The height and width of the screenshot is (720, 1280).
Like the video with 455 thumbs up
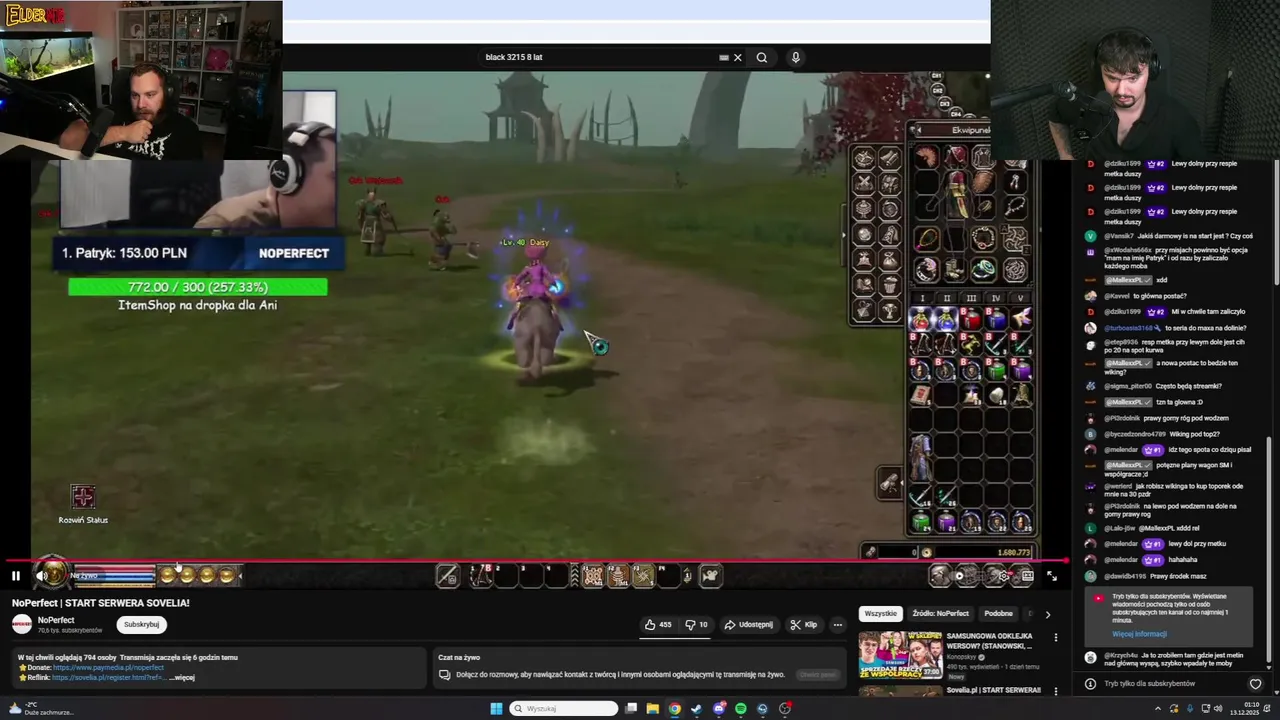658,624
